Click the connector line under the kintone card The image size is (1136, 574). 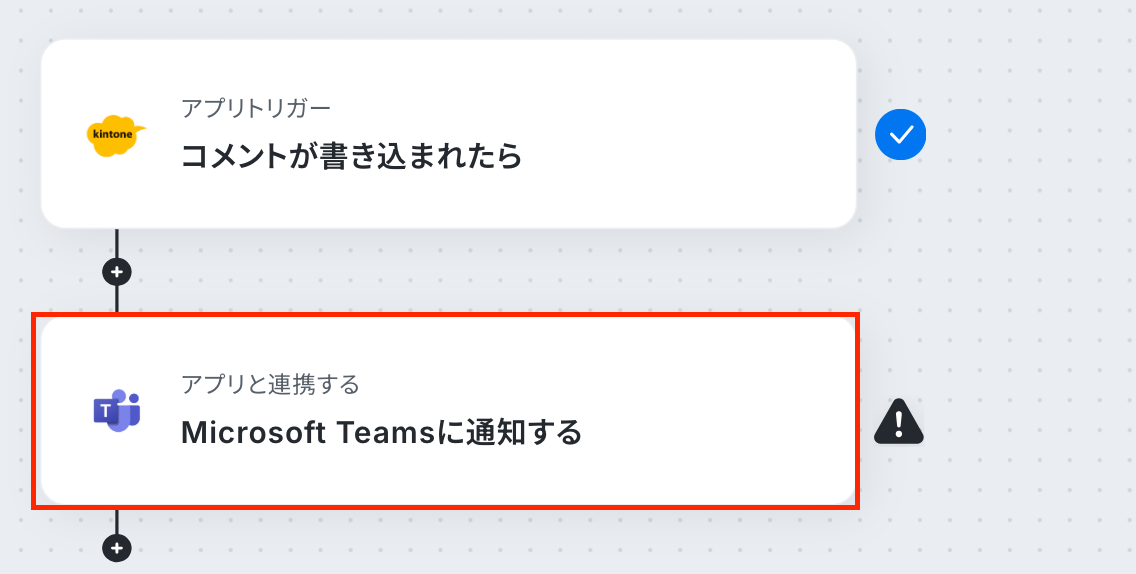click(117, 244)
